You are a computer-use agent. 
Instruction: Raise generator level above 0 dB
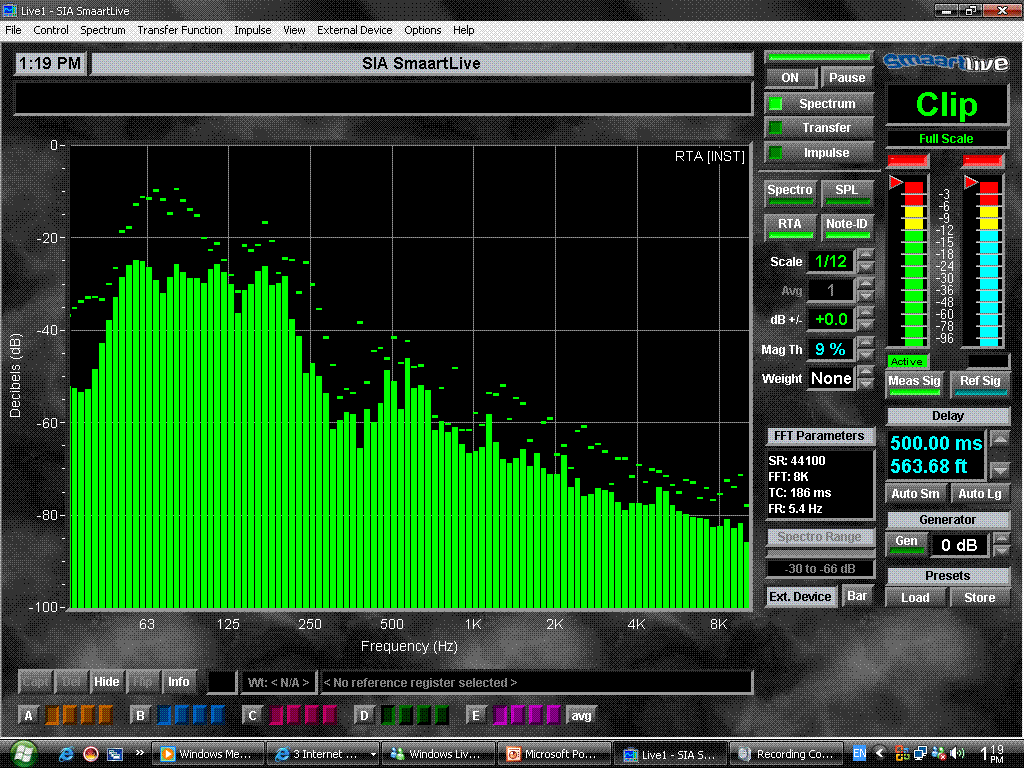1001,539
